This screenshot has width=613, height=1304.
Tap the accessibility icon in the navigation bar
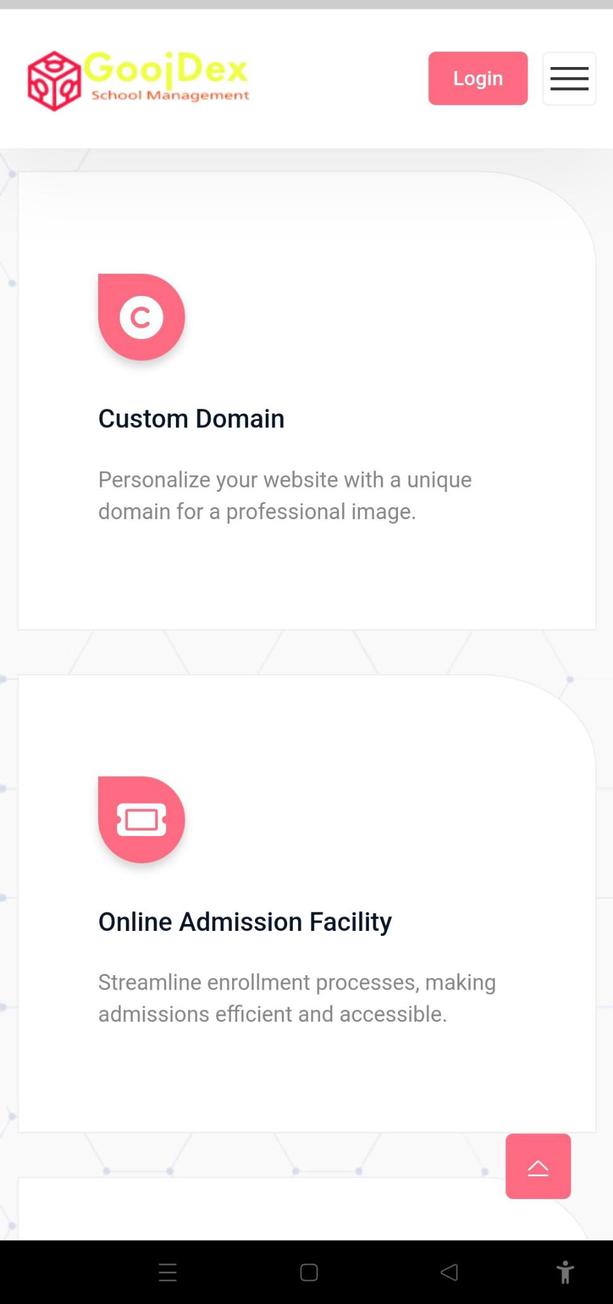point(565,1272)
